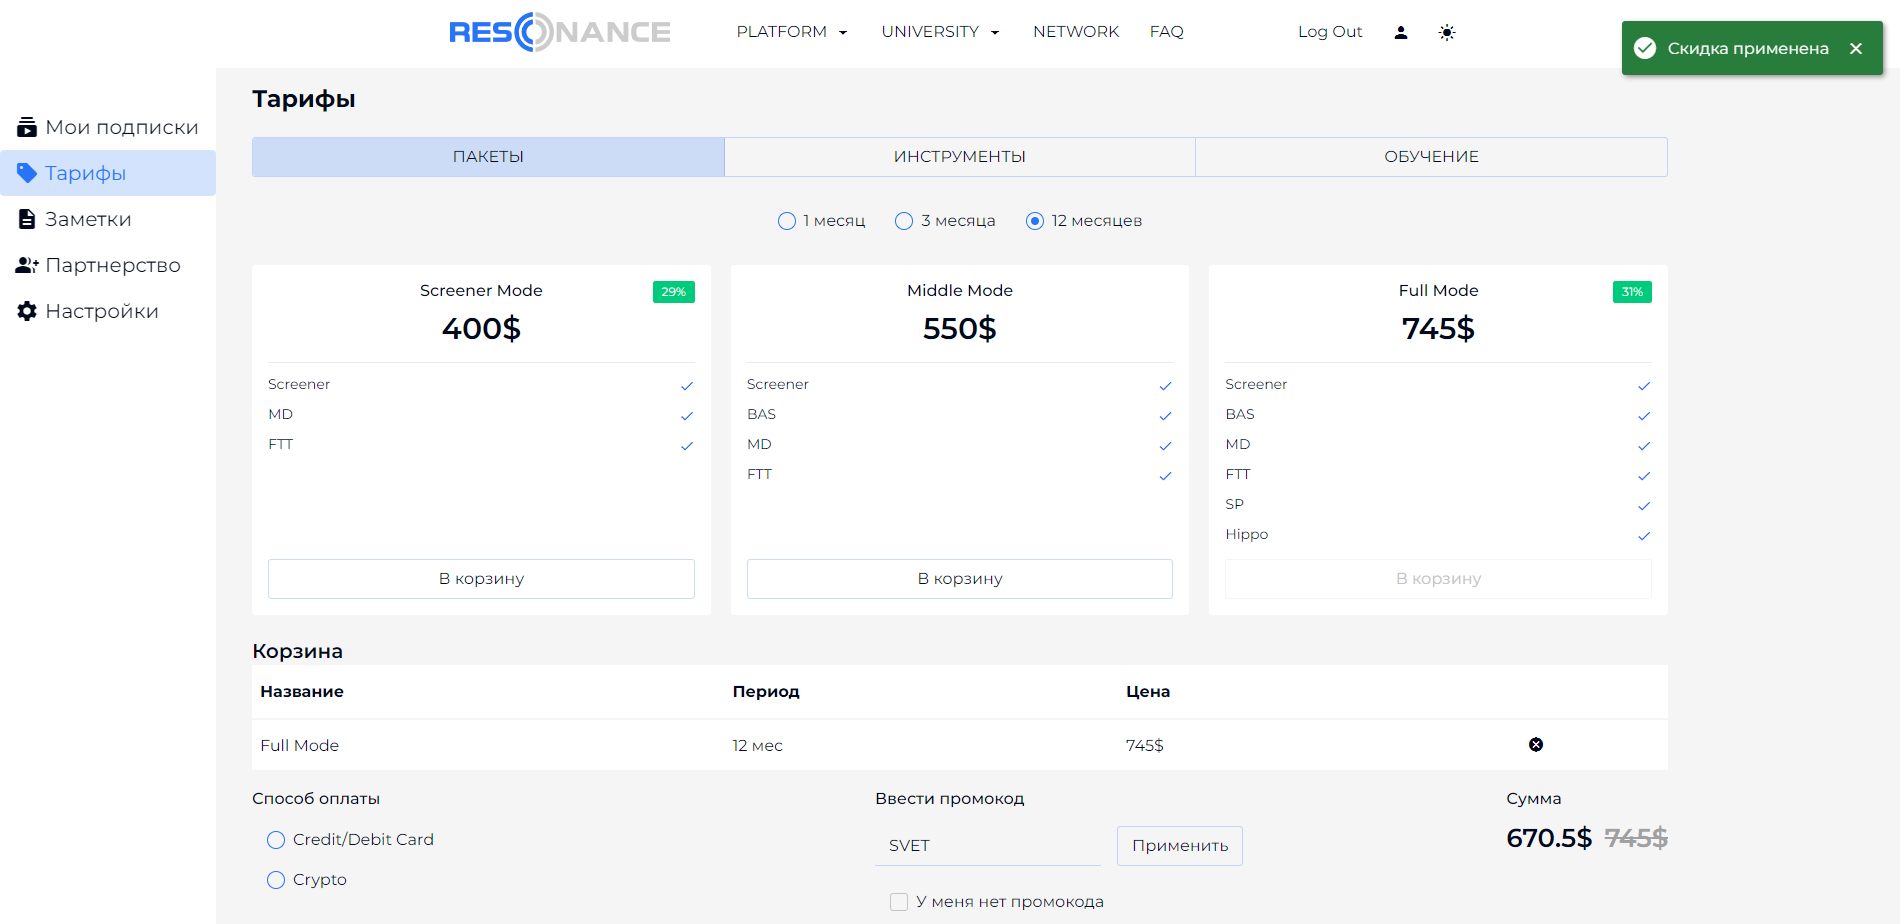This screenshot has height=924, width=1900.
Task: Remove Full Mode from the cart
Action: (x=1536, y=744)
